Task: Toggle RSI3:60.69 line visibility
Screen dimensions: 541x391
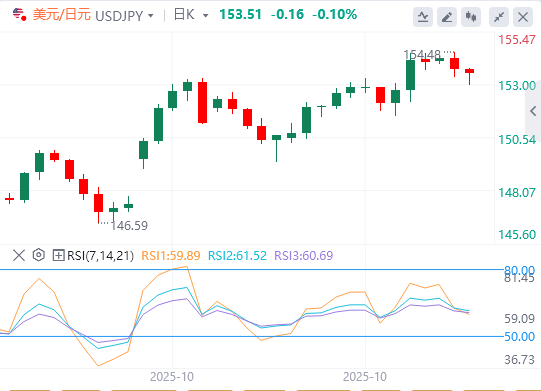Action: pos(304,255)
